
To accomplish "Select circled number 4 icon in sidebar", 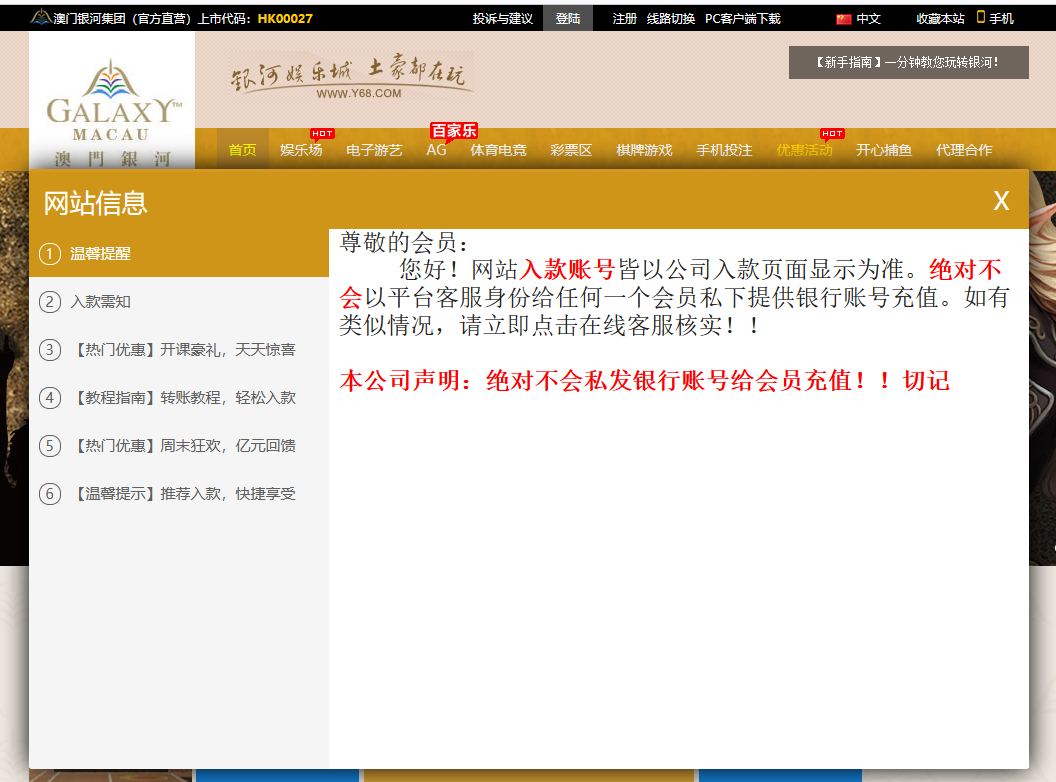I will (x=50, y=397).
